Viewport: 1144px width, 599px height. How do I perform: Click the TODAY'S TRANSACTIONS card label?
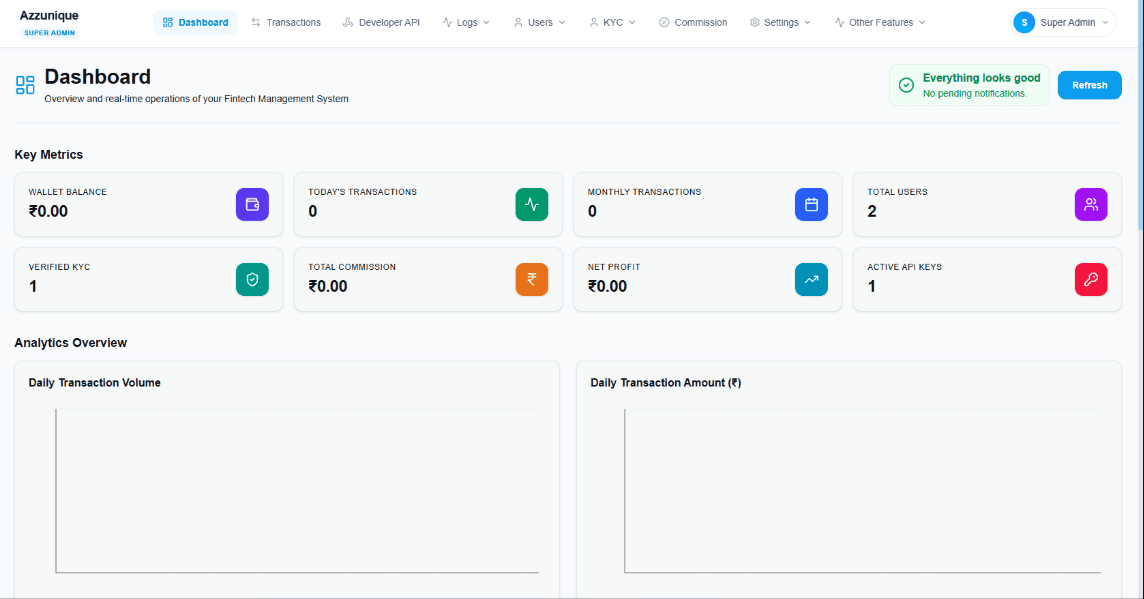(363, 192)
